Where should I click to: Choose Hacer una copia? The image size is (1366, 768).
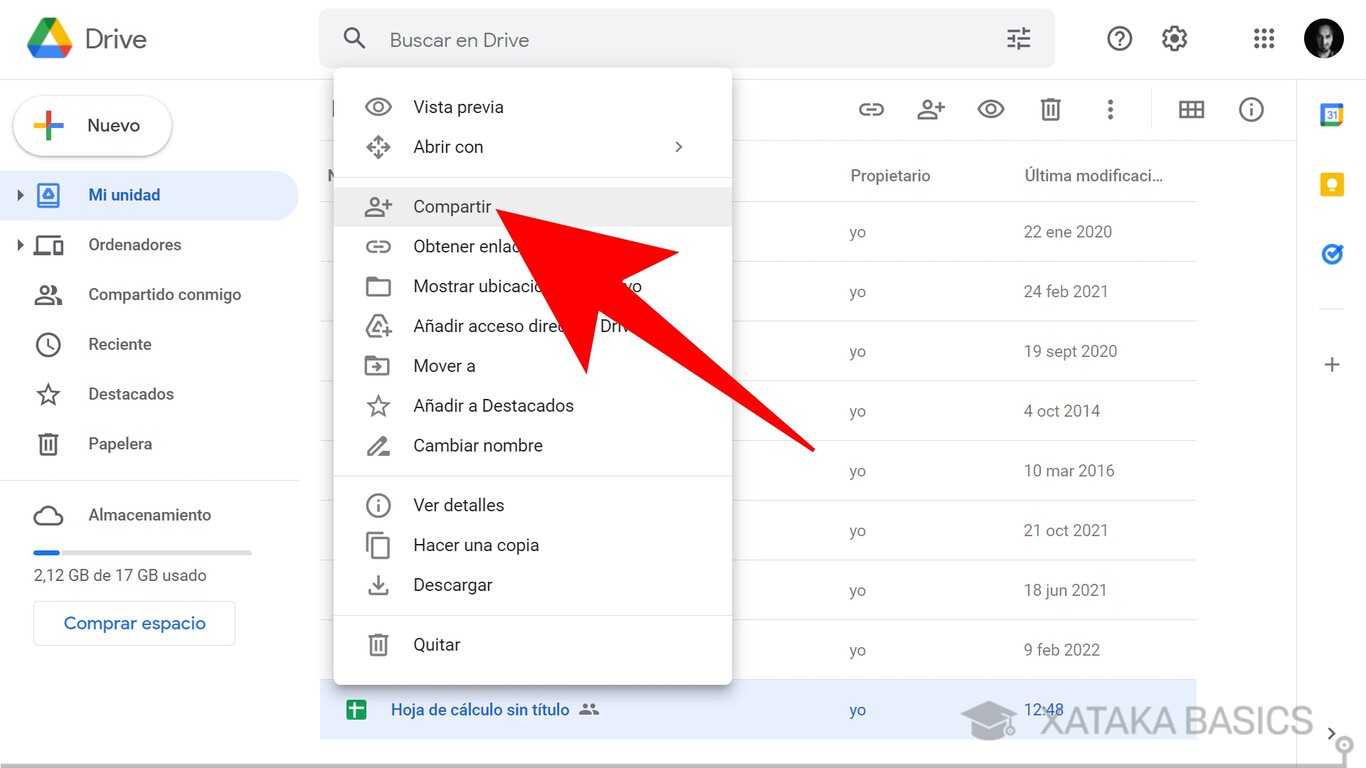pos(532,545)
